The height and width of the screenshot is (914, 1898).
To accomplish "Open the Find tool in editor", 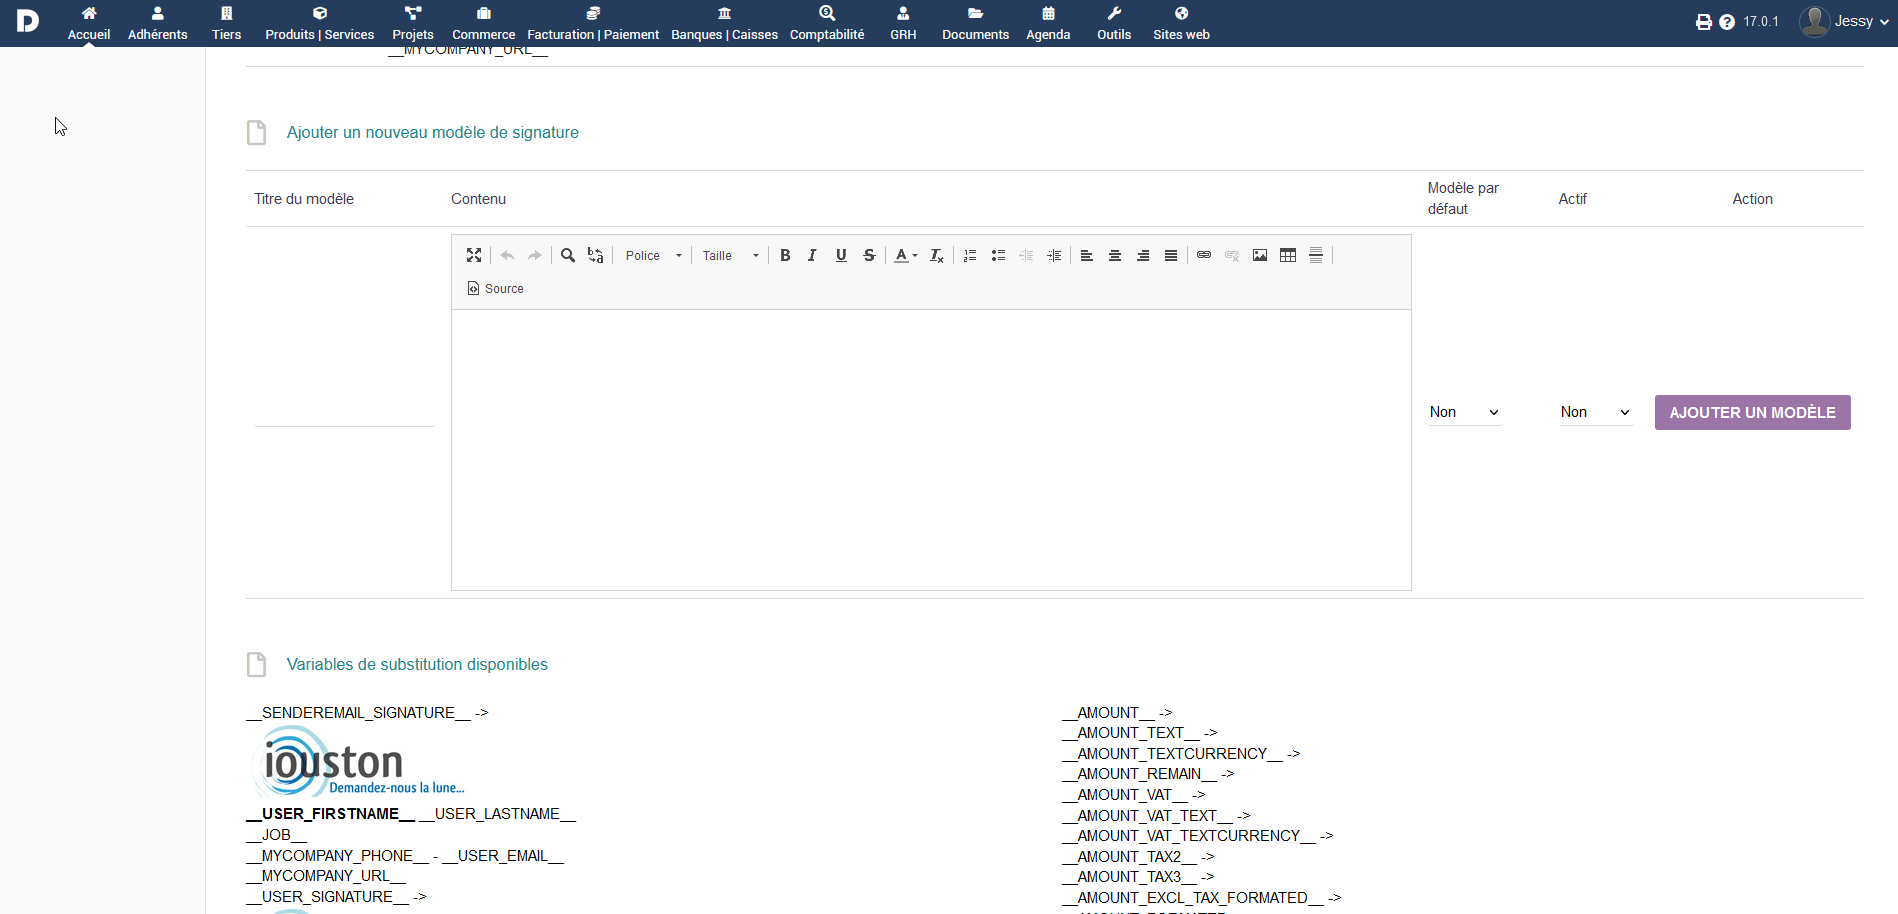I will point(568,256).
